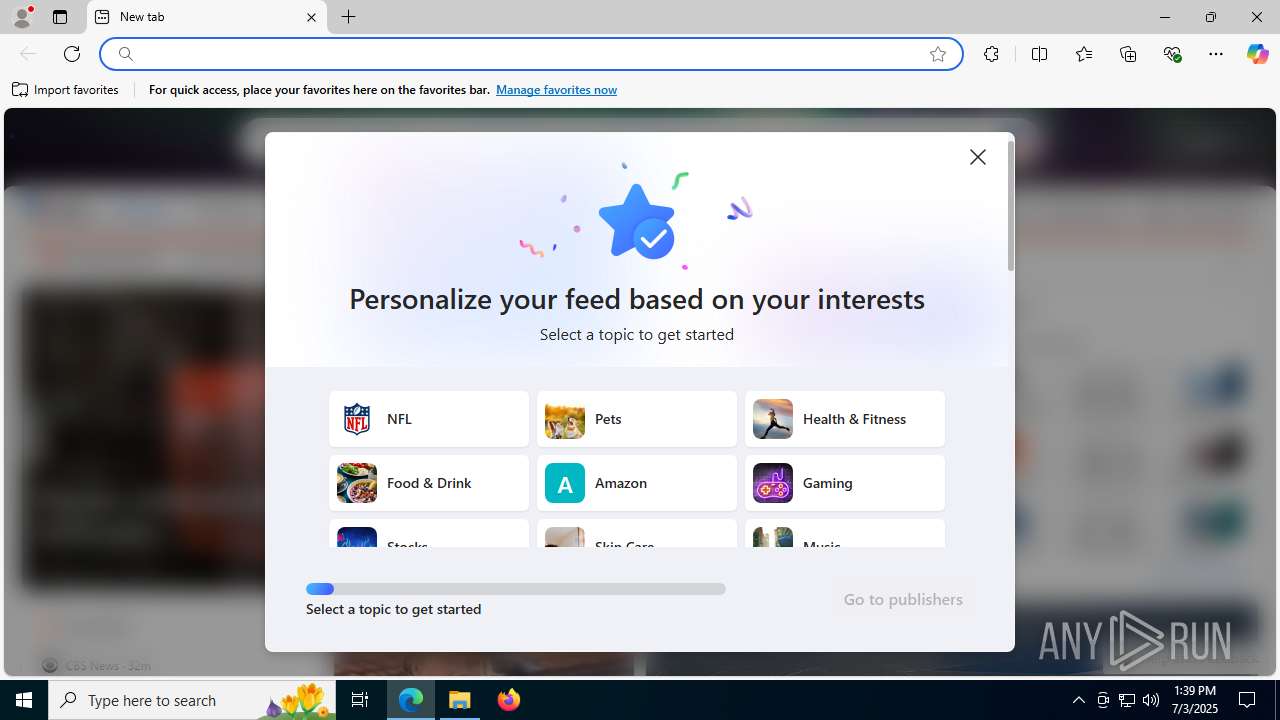Open Browser essentials heart icon
Screen dimensions: 1280x720
pyautogui.click(x=1172, y=54)
